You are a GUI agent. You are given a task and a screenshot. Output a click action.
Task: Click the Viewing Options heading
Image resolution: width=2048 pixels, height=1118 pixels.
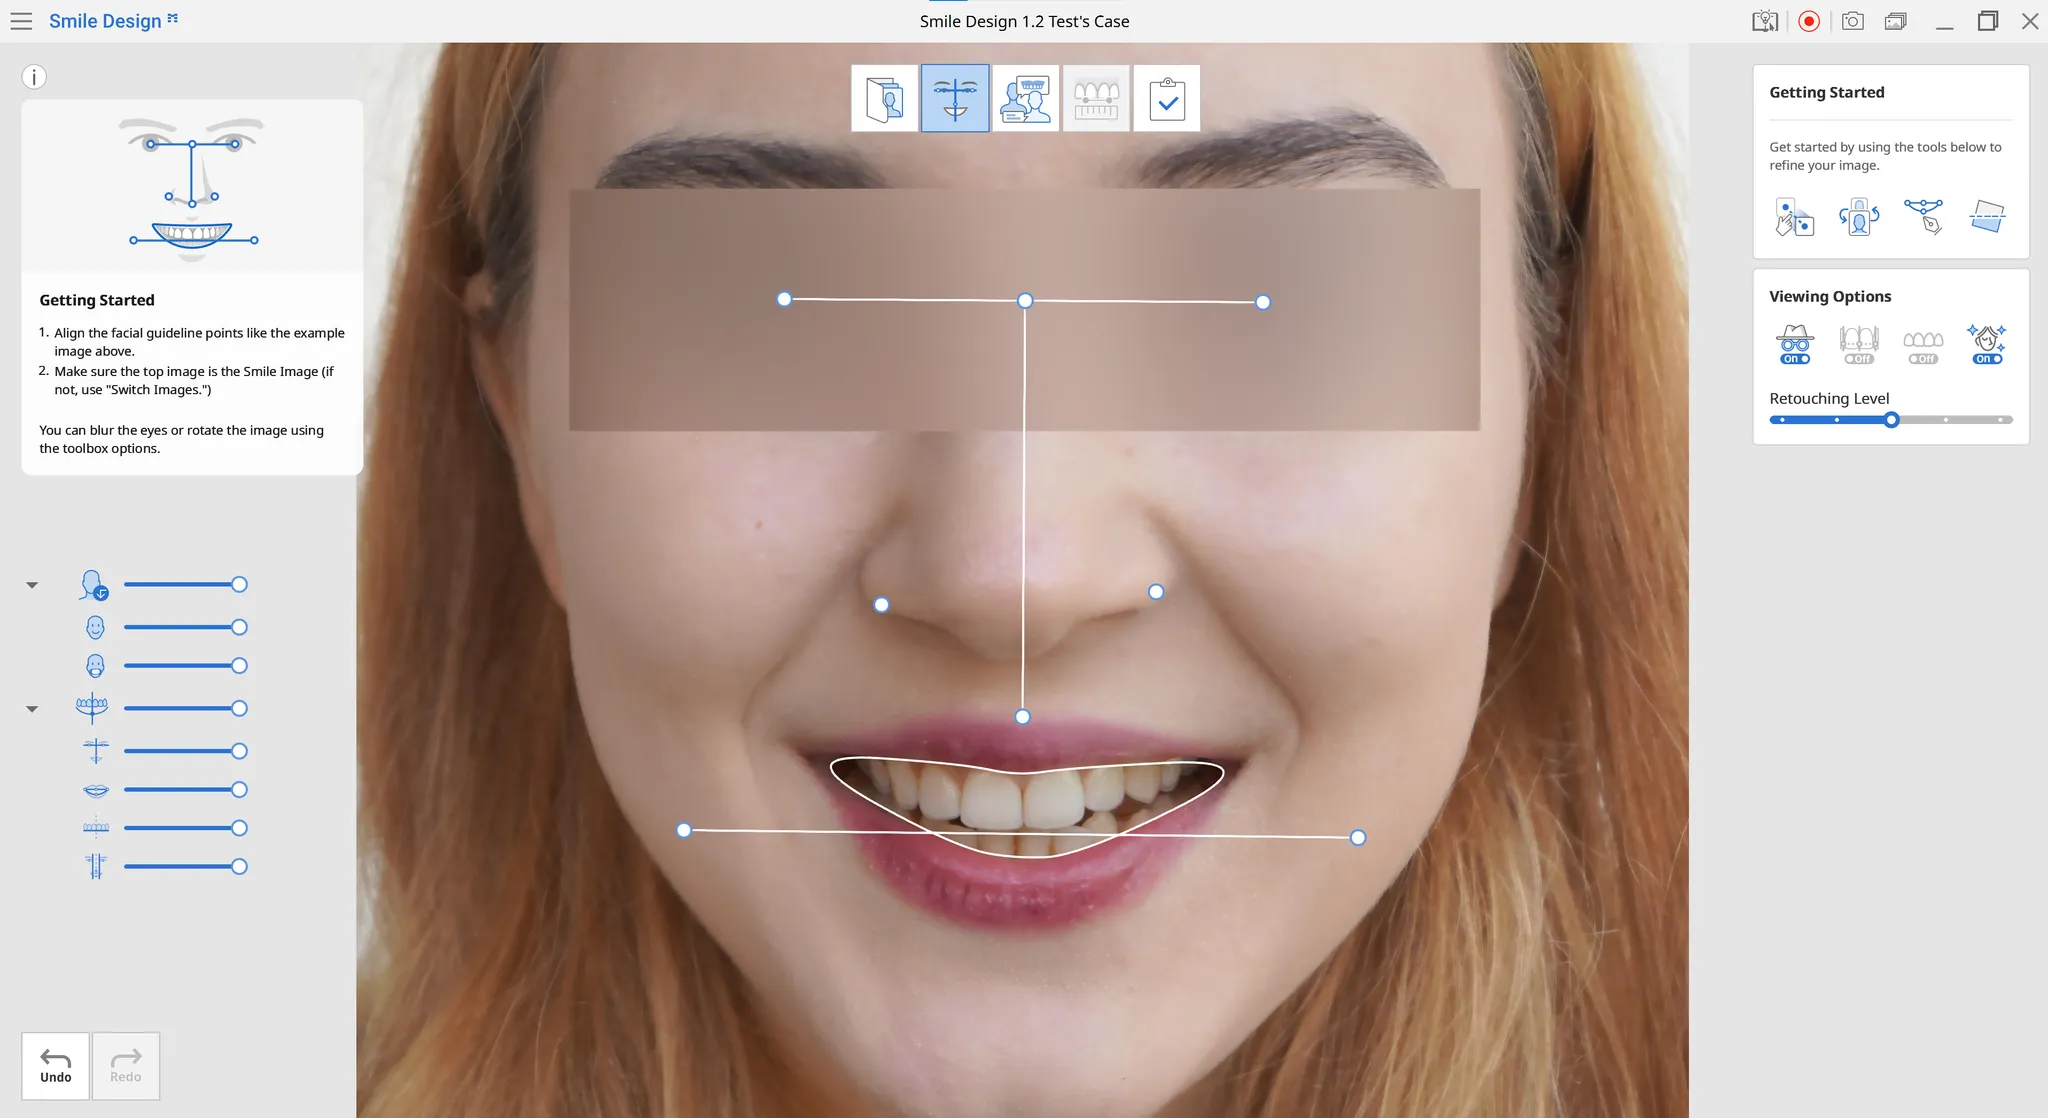[1830, 297]
